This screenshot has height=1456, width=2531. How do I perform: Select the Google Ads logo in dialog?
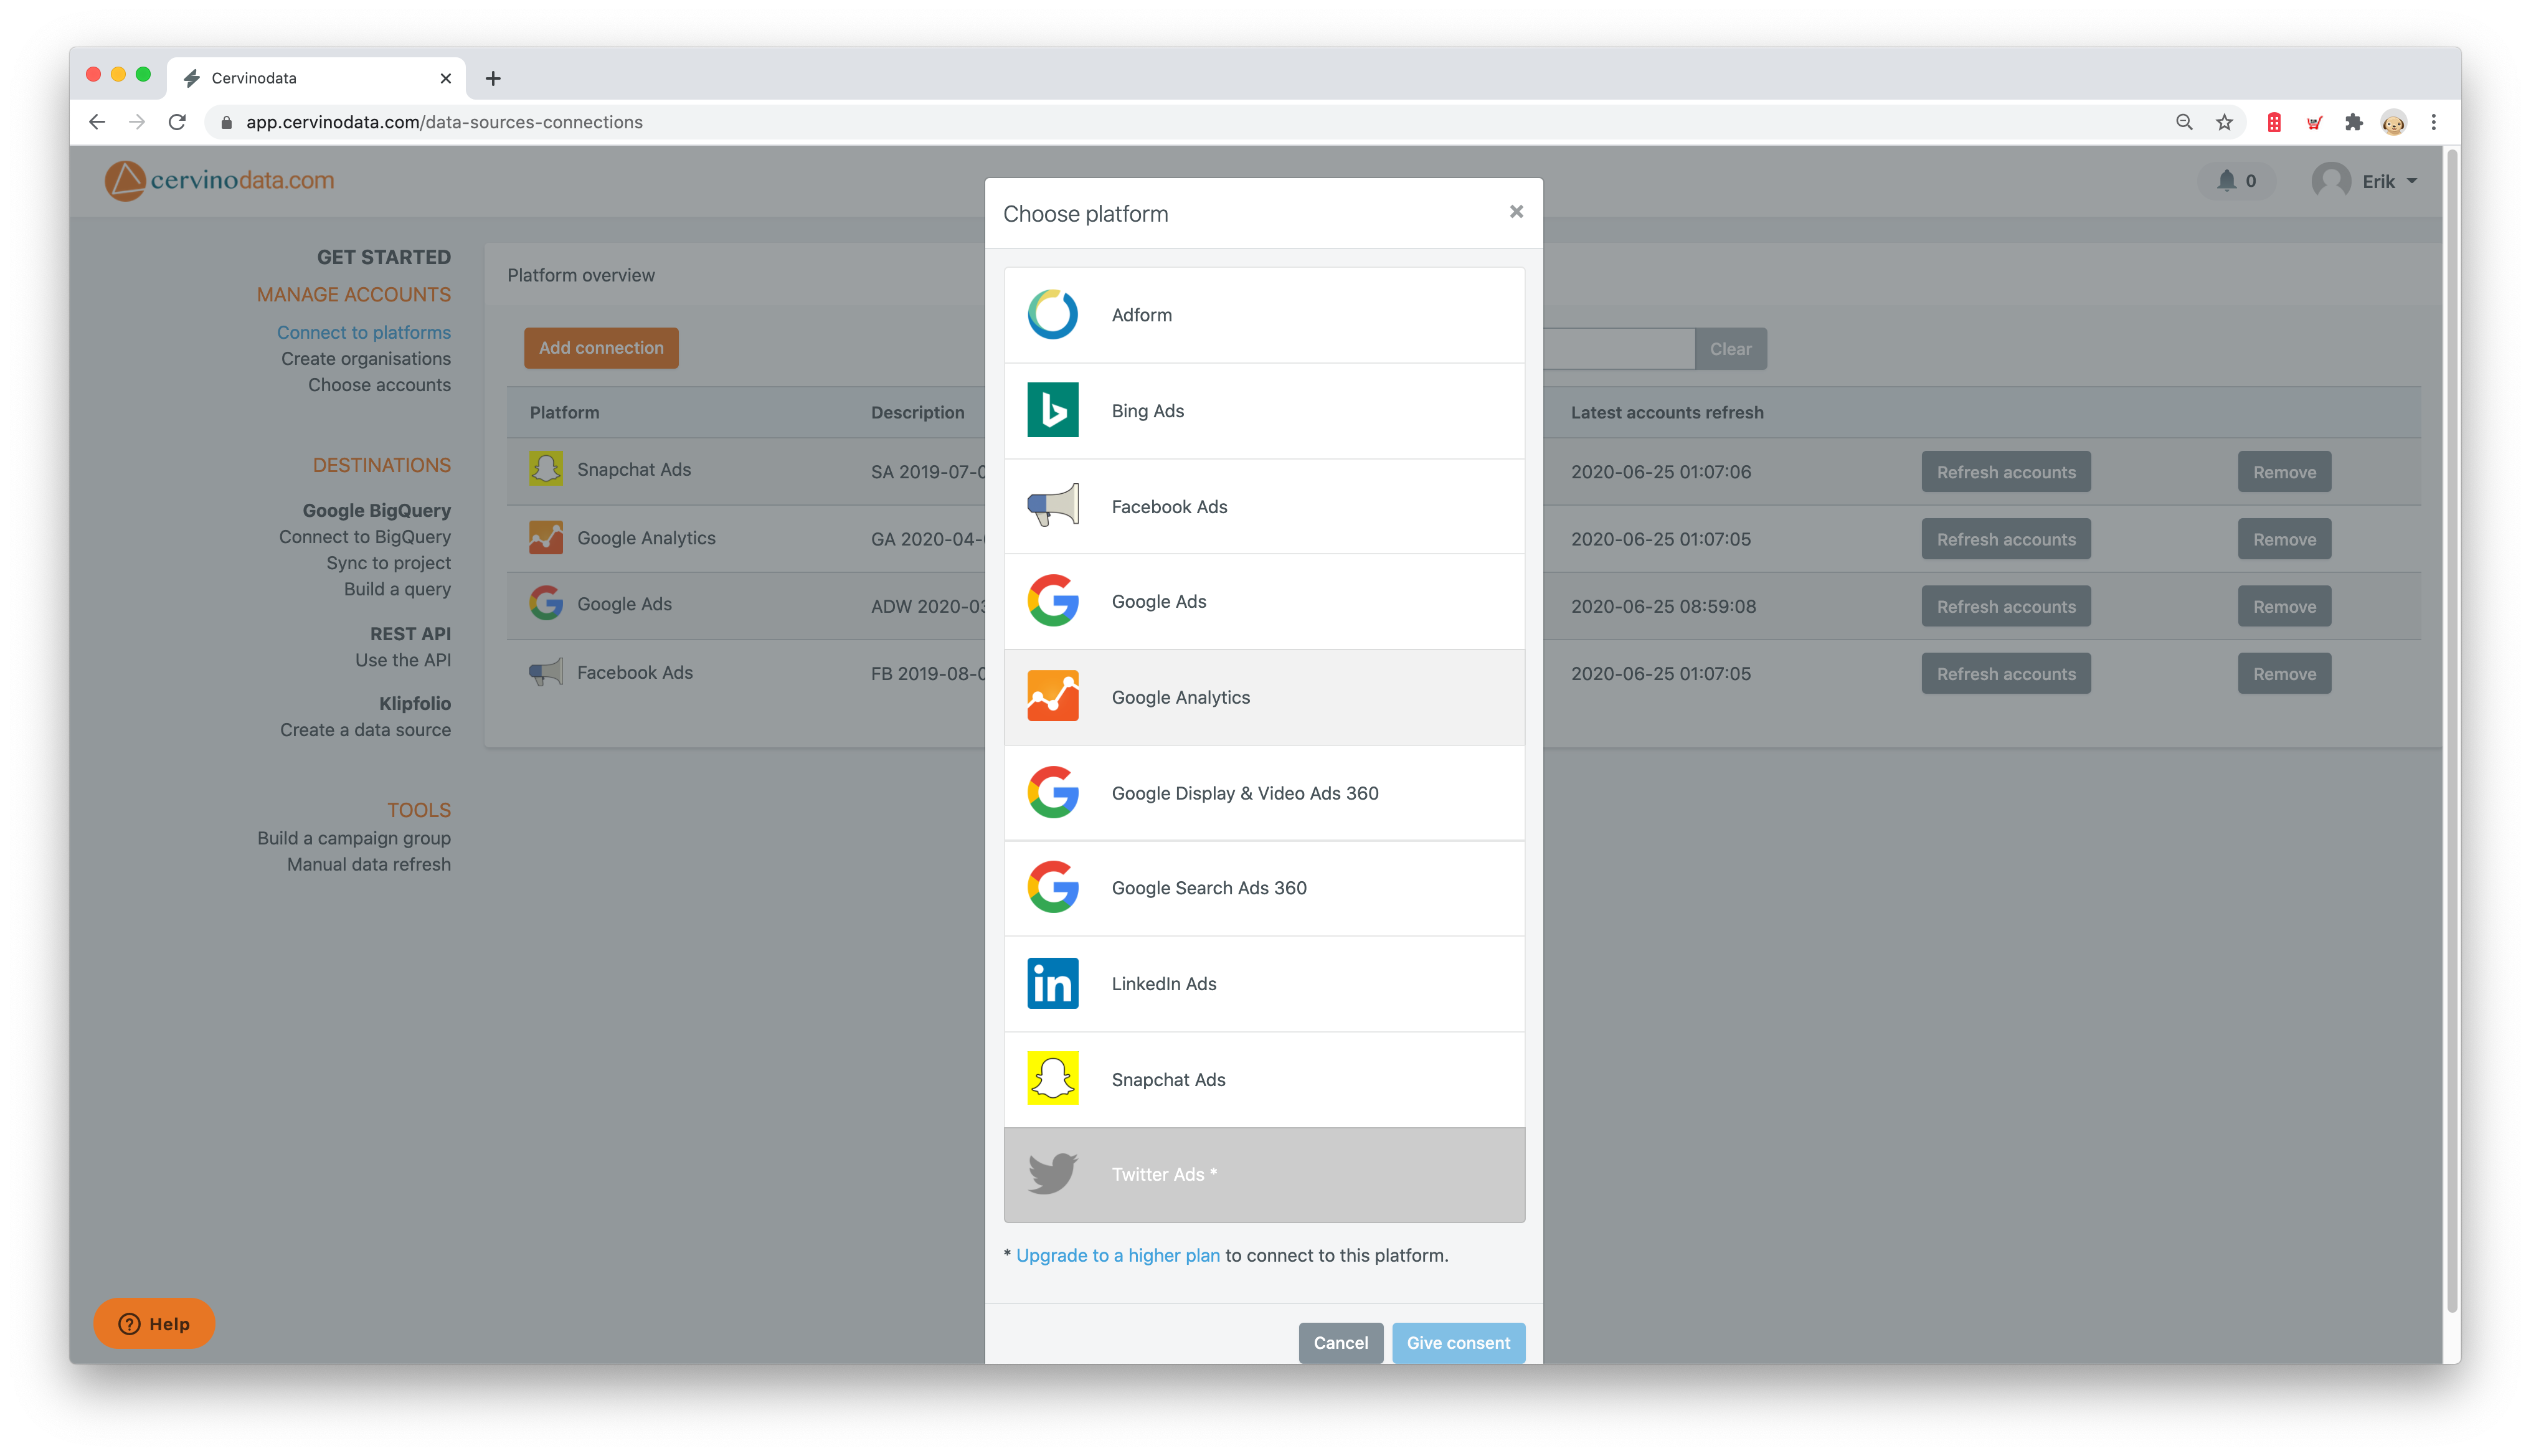point(1052,601)
